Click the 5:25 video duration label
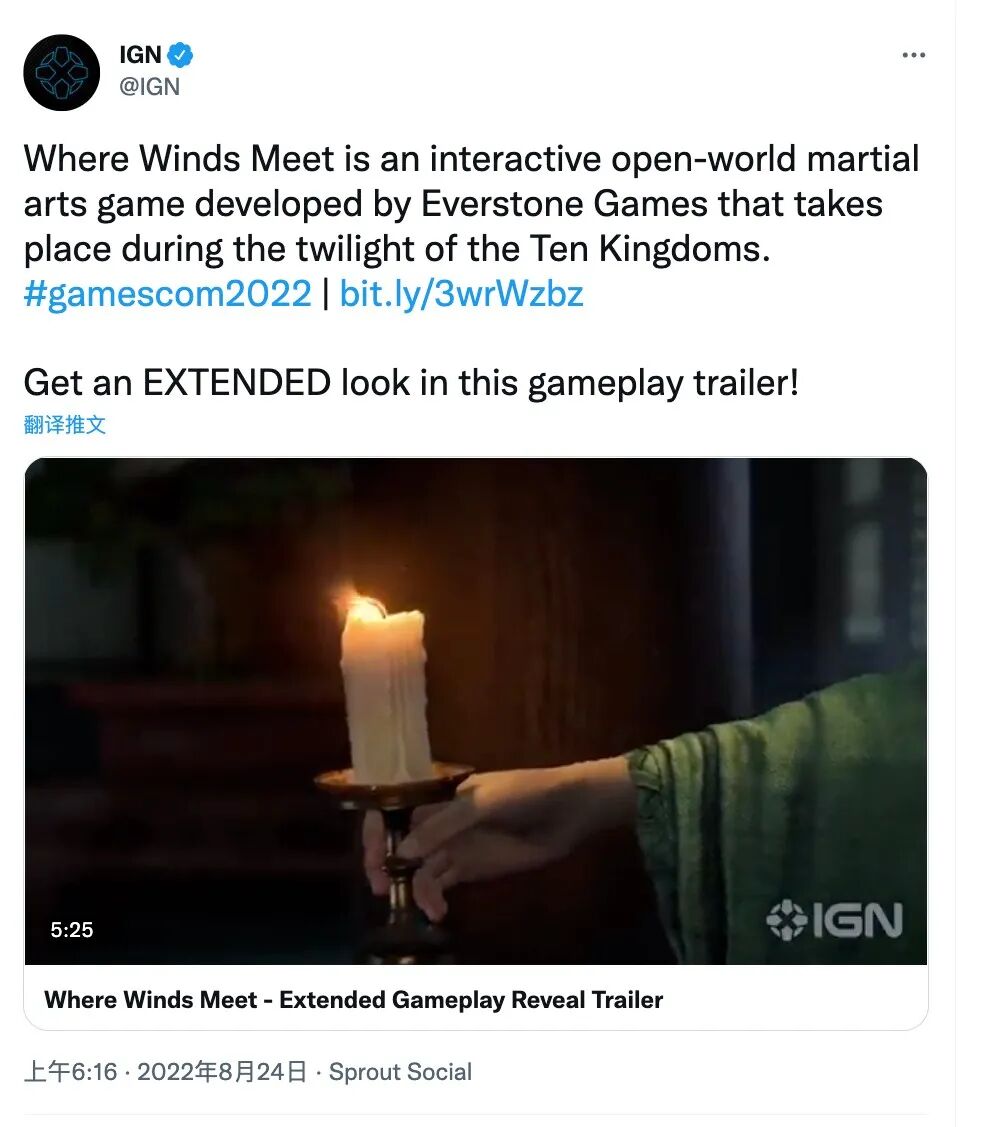The height and width of the screenshot is (1127, 988). (72, 929)
